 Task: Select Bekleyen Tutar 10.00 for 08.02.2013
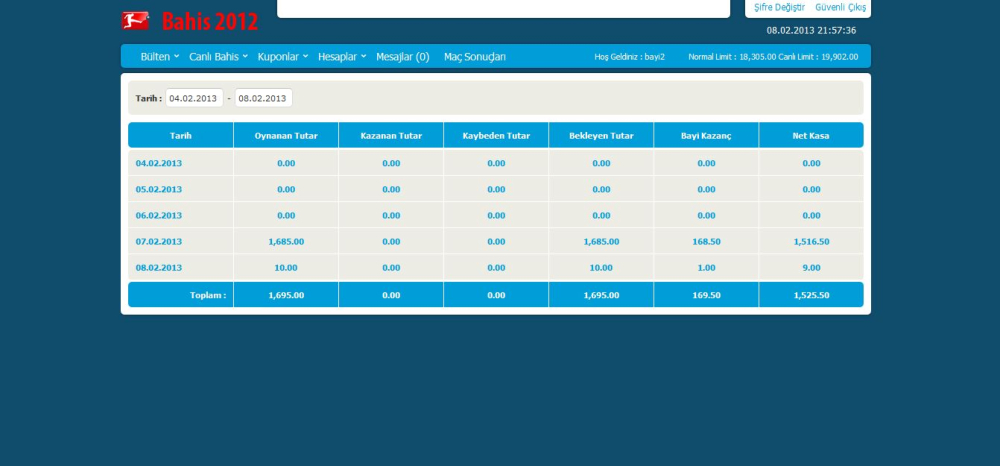(601, 268)
